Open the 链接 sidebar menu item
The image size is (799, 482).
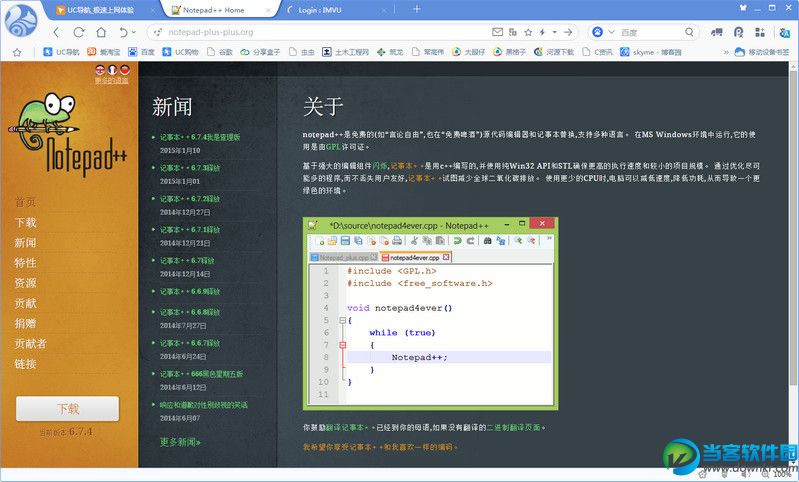click(25, 364)
